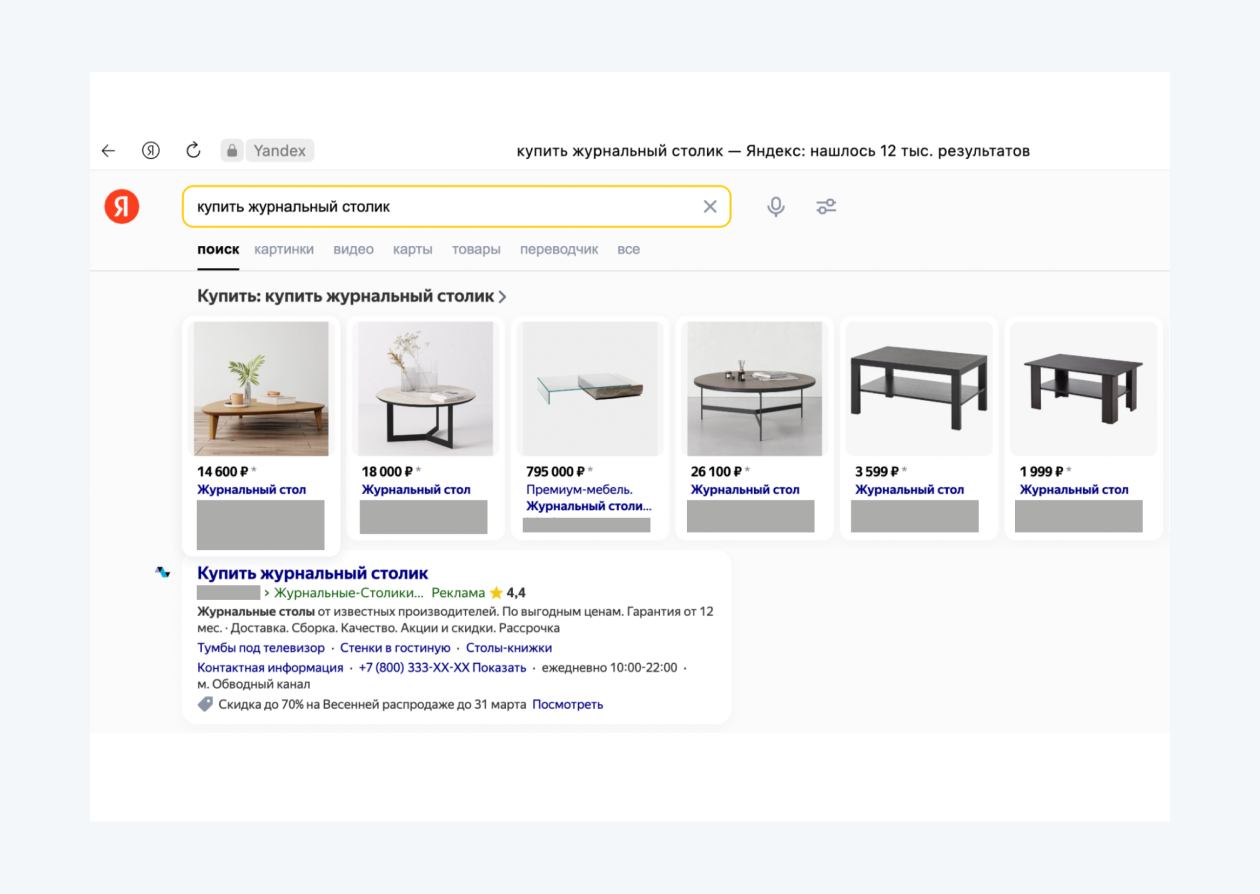
Task: Open search settings sliders icon
Action: click(826, 207)
